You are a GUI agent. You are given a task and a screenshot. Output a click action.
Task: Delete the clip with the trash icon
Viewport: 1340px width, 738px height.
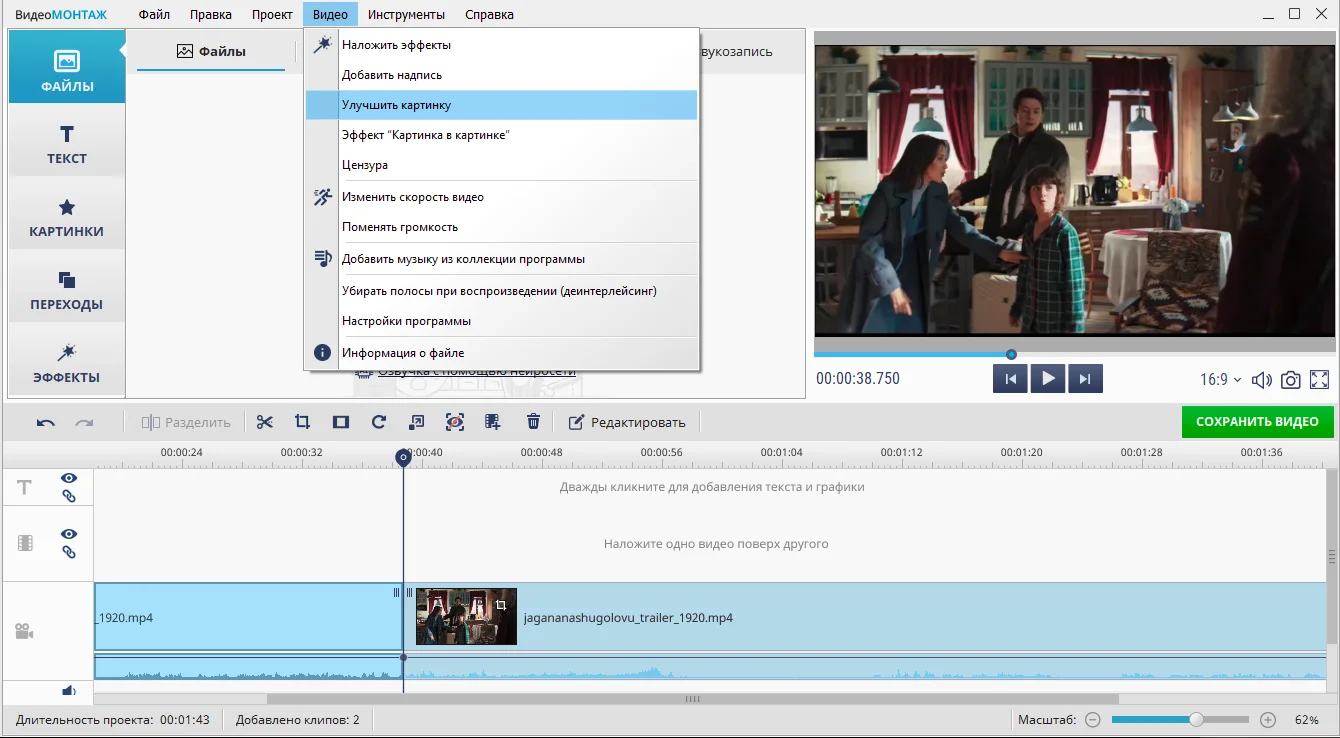[533, 422]
